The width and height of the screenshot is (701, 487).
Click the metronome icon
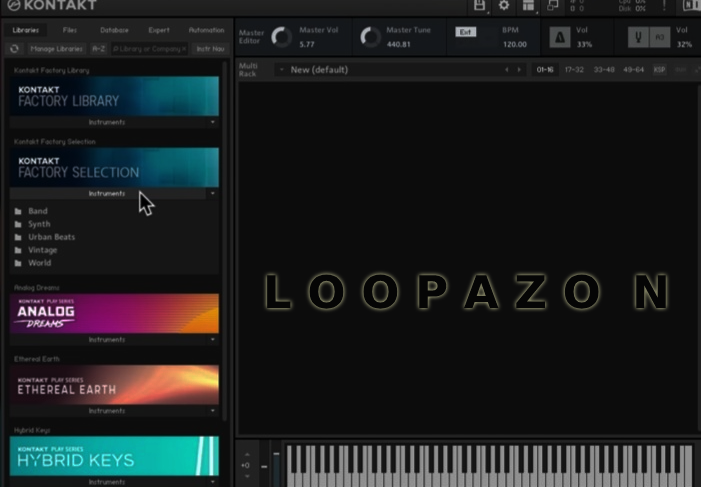coord(559,38)
